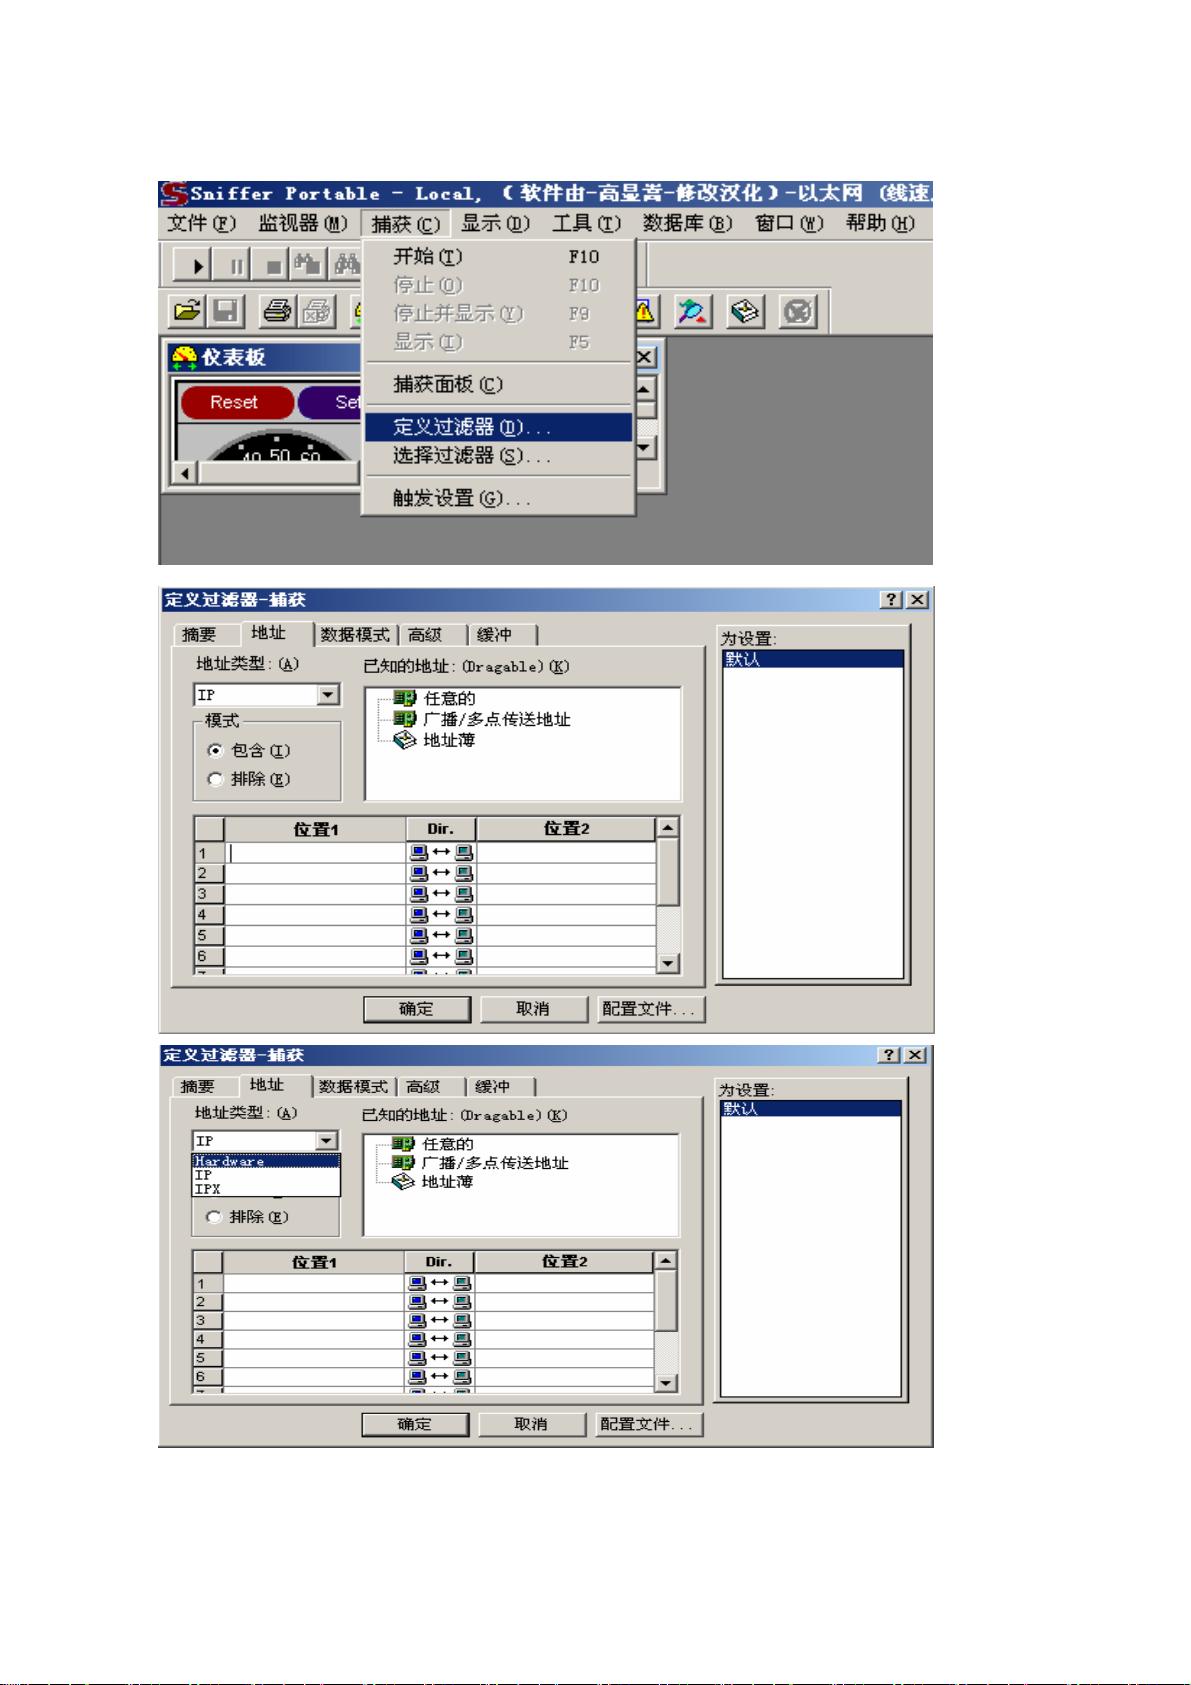Open the 监视器(M) menu
Viewport: 1191px width, 1685px height.
[x=303, y=224]
